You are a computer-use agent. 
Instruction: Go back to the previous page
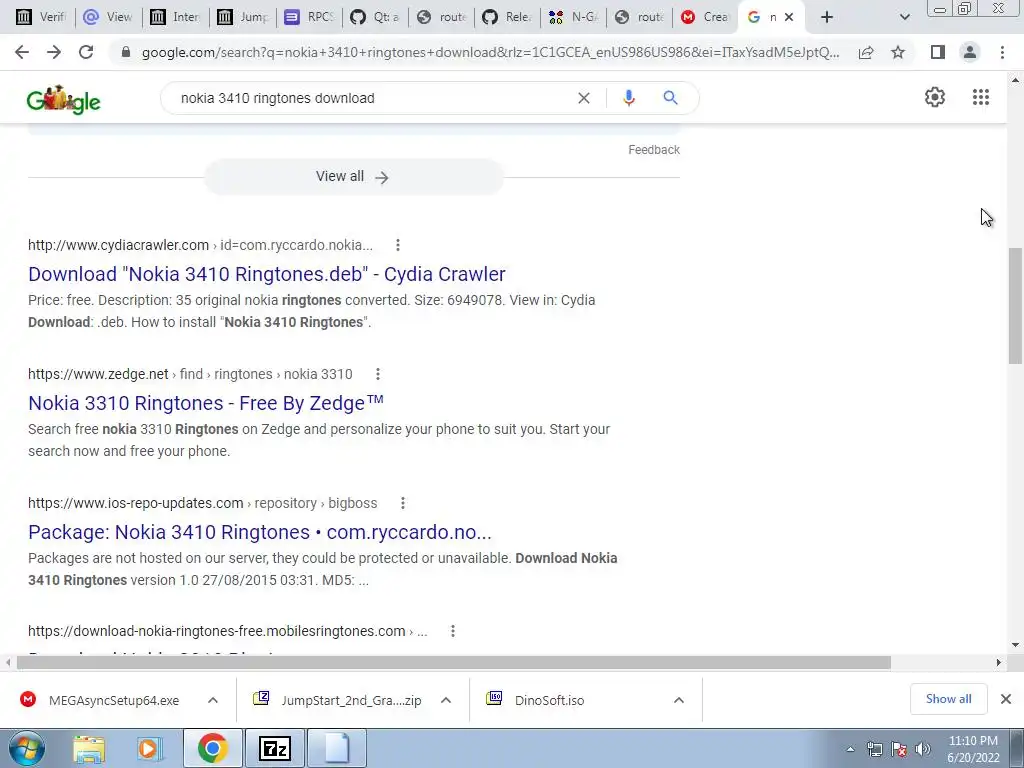tap(22, 52)
